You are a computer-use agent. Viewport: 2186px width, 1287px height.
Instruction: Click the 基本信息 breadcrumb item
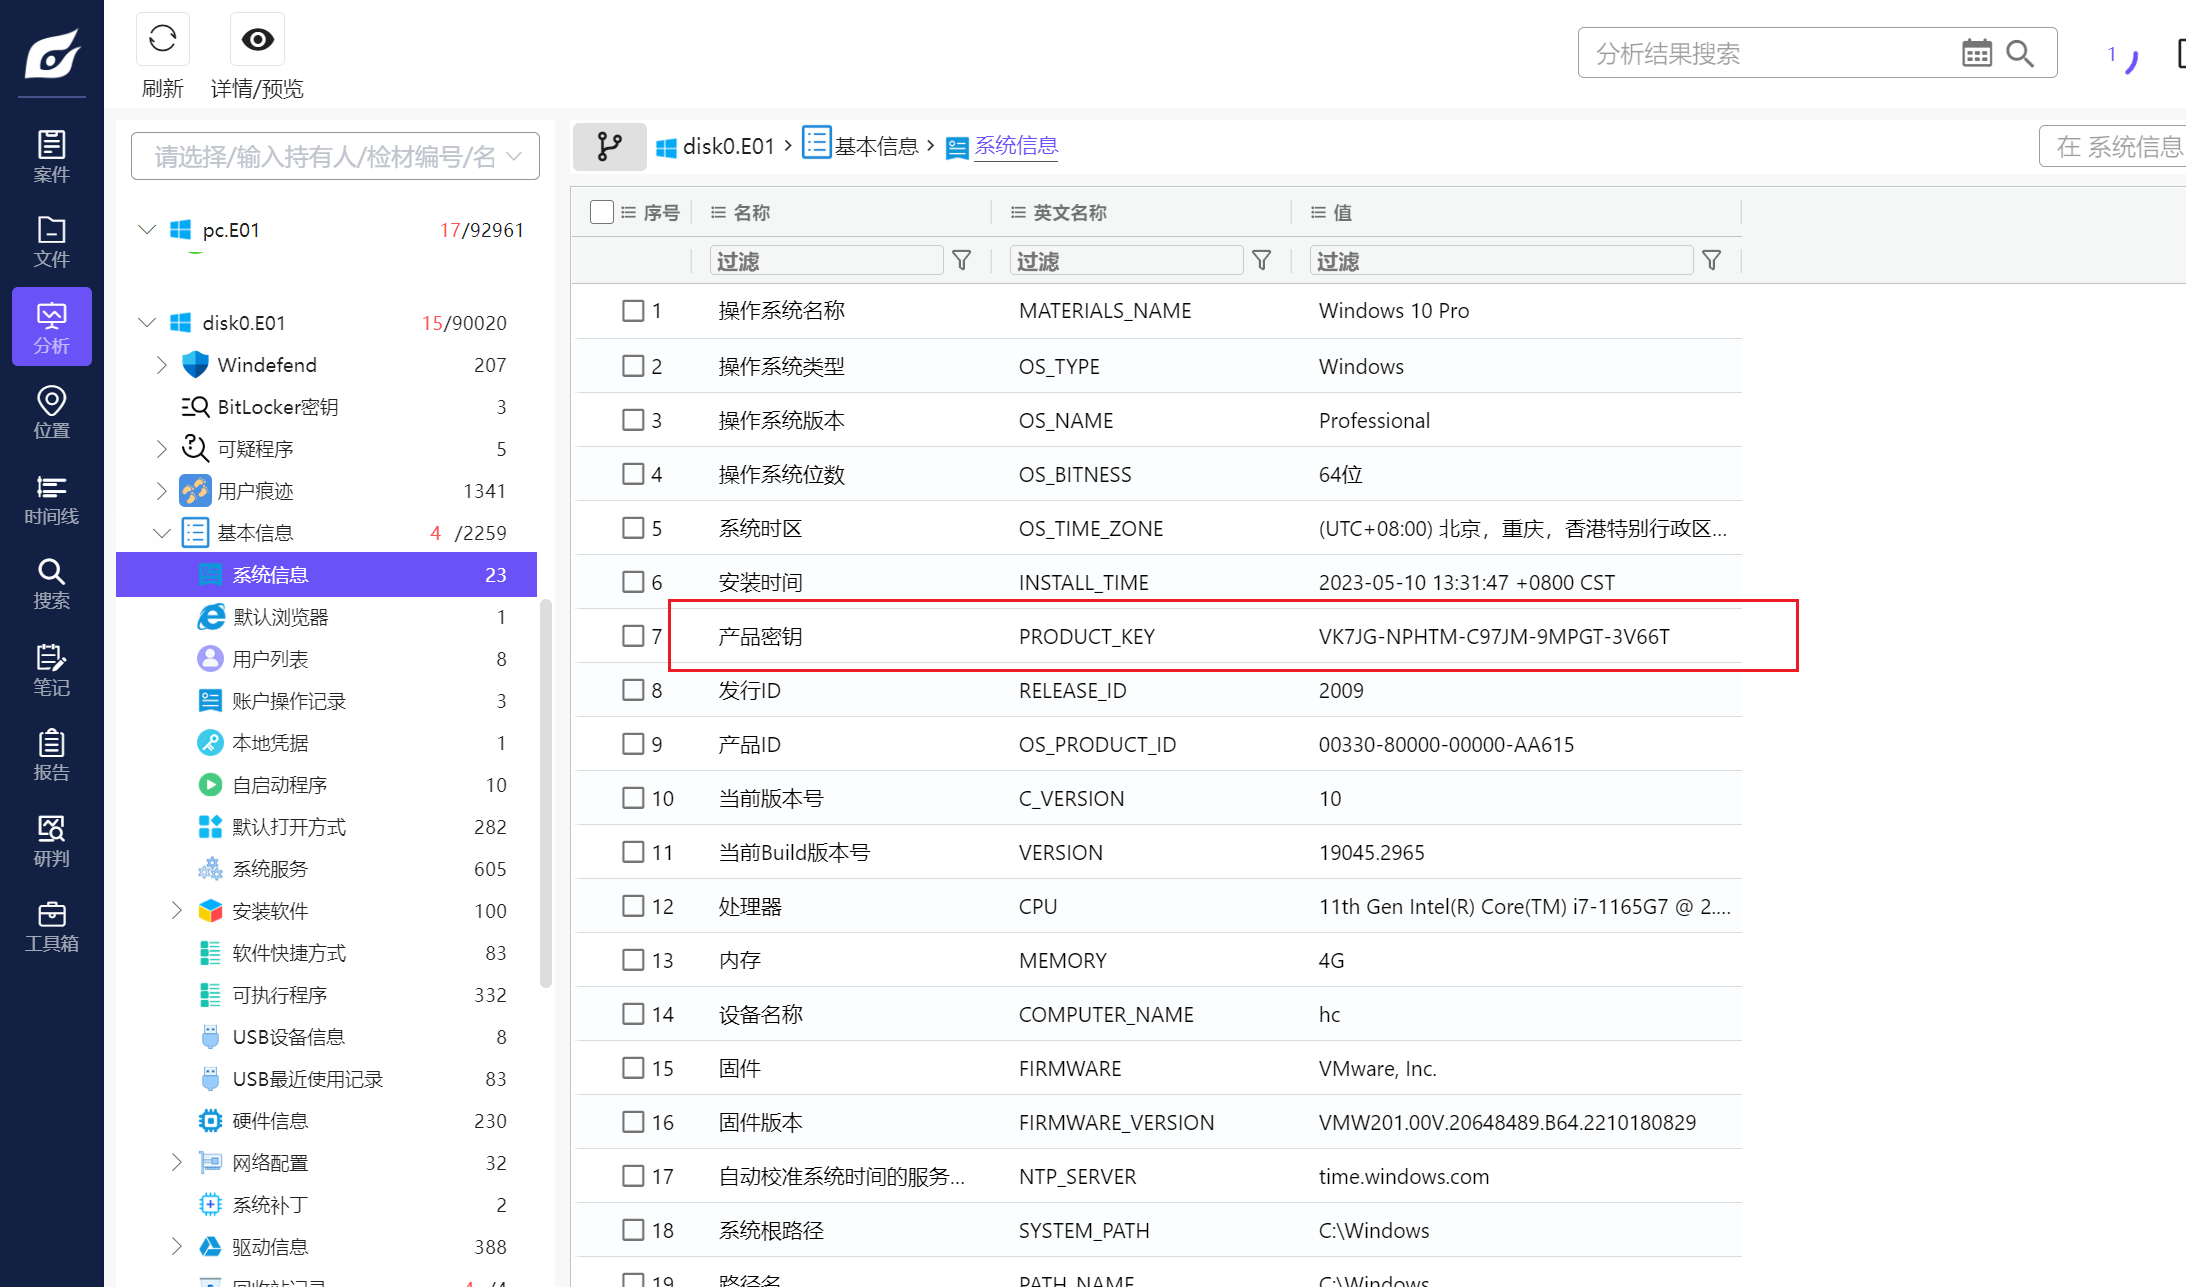click(x=876, y=146)
